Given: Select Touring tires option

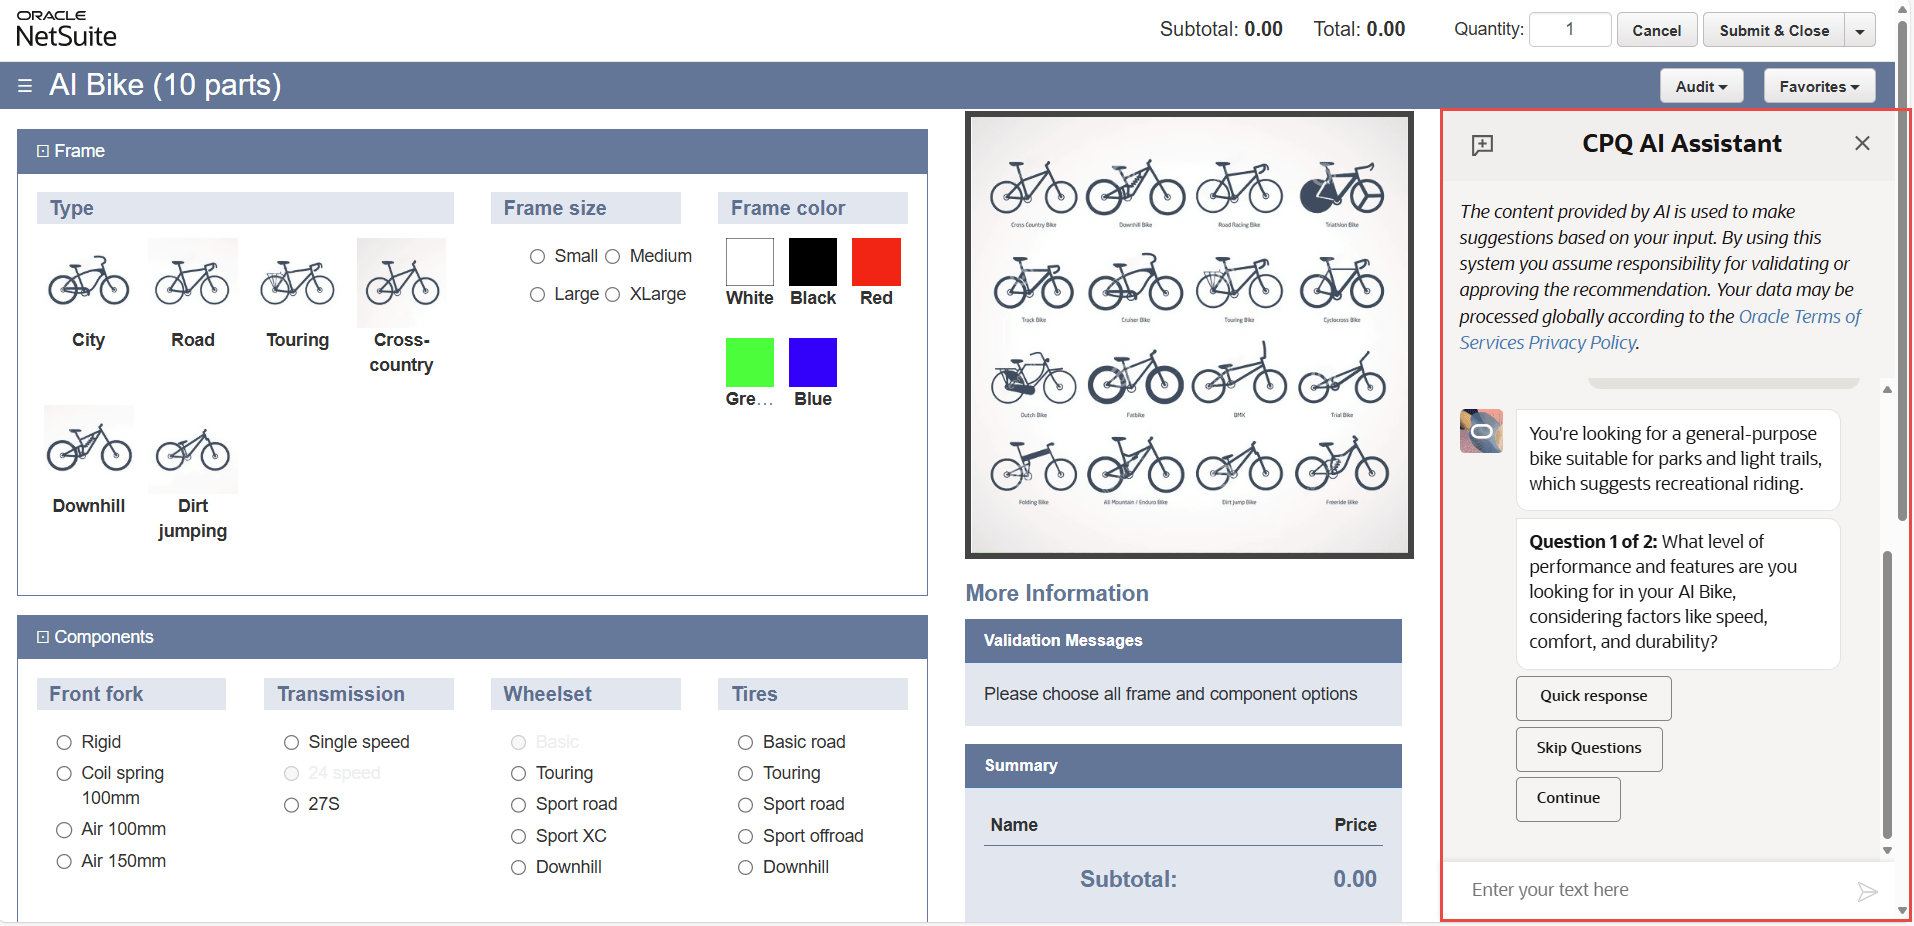Looking at the screenshot, I should (x=745, y=774).
